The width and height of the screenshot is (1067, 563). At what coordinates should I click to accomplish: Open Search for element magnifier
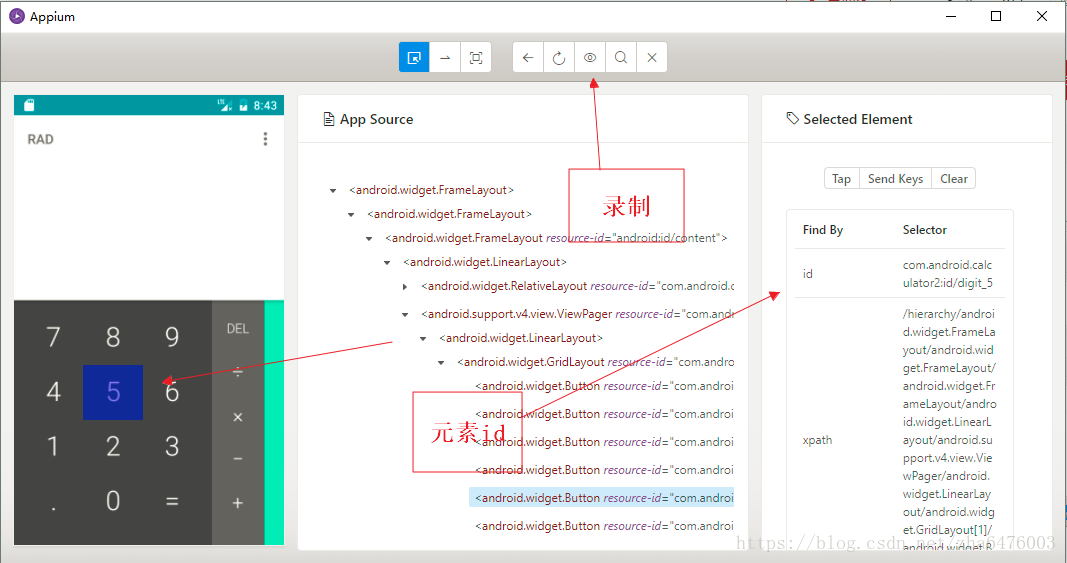tap(621, 57)
